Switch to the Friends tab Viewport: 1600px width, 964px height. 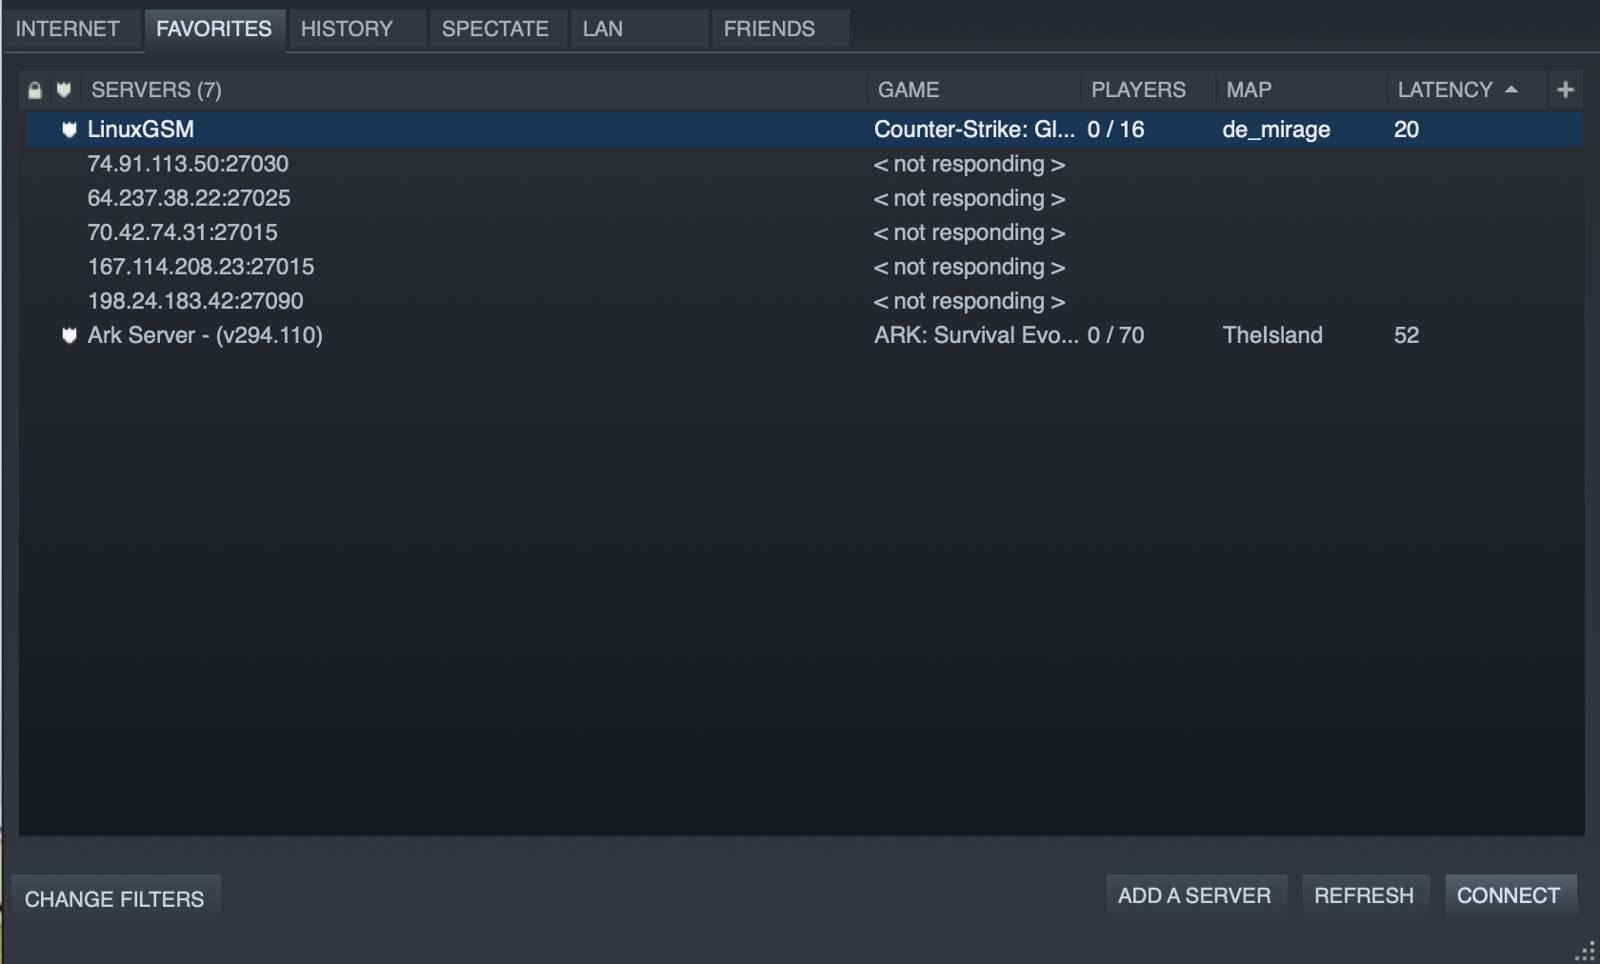click(x=767, y=28)
